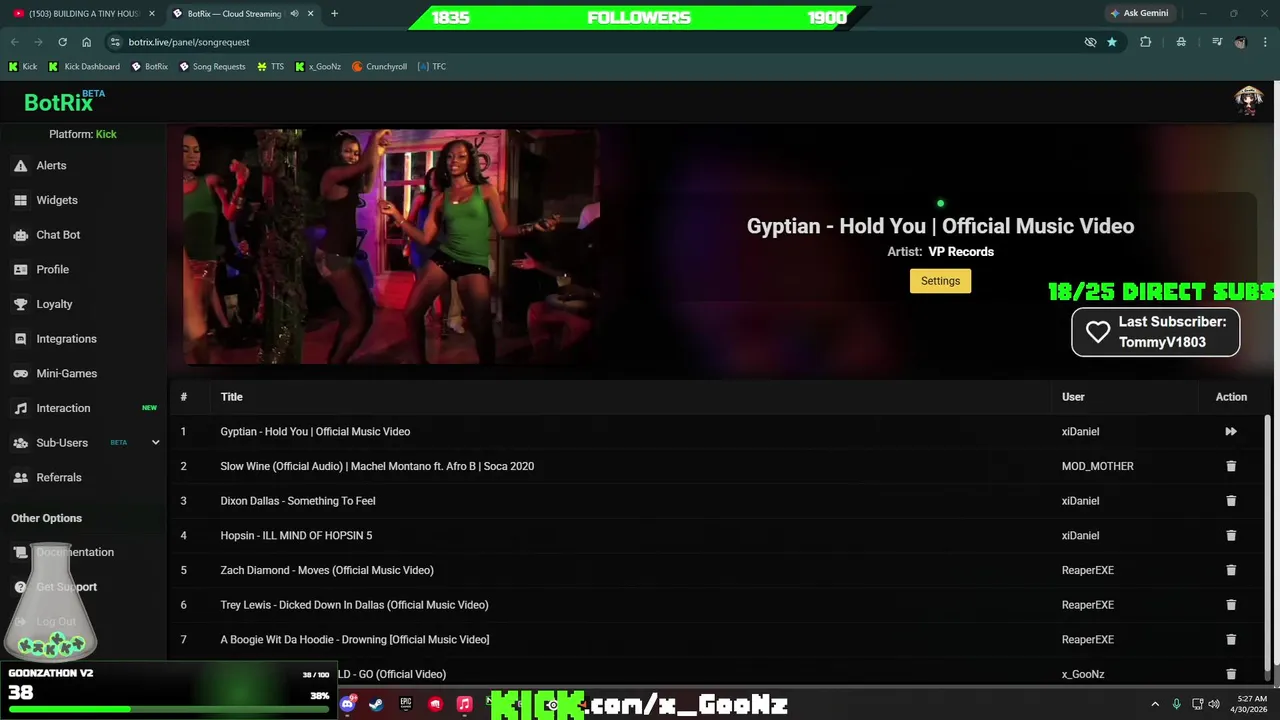Skip the currently playing Gyptian song
Image resolution: width=1280 pixels, height=720 pixels.
[1231, 432]
